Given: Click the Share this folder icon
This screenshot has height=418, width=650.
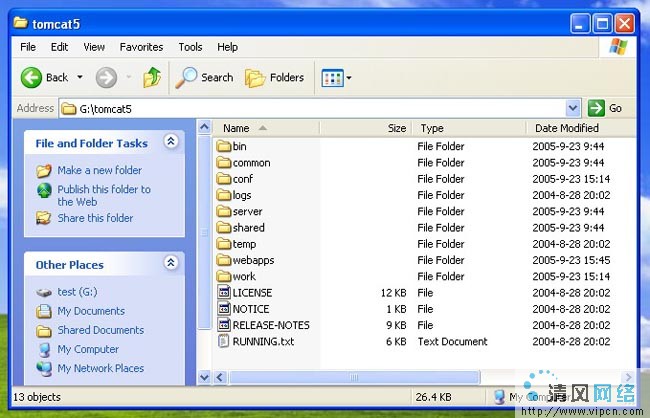Looking at the screenshot, I should pyautogui.click(x=44, y=218).
